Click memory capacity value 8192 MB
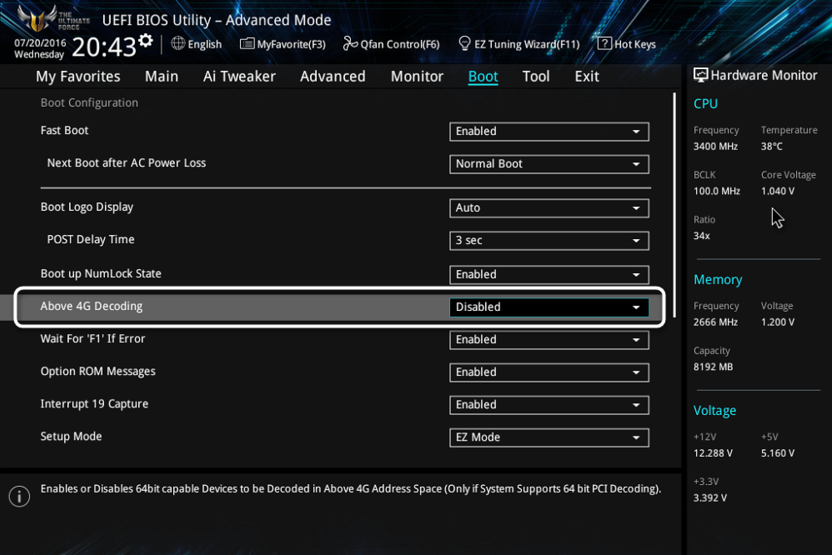Screen dimensions: 832x555 [x=713, y=367]
